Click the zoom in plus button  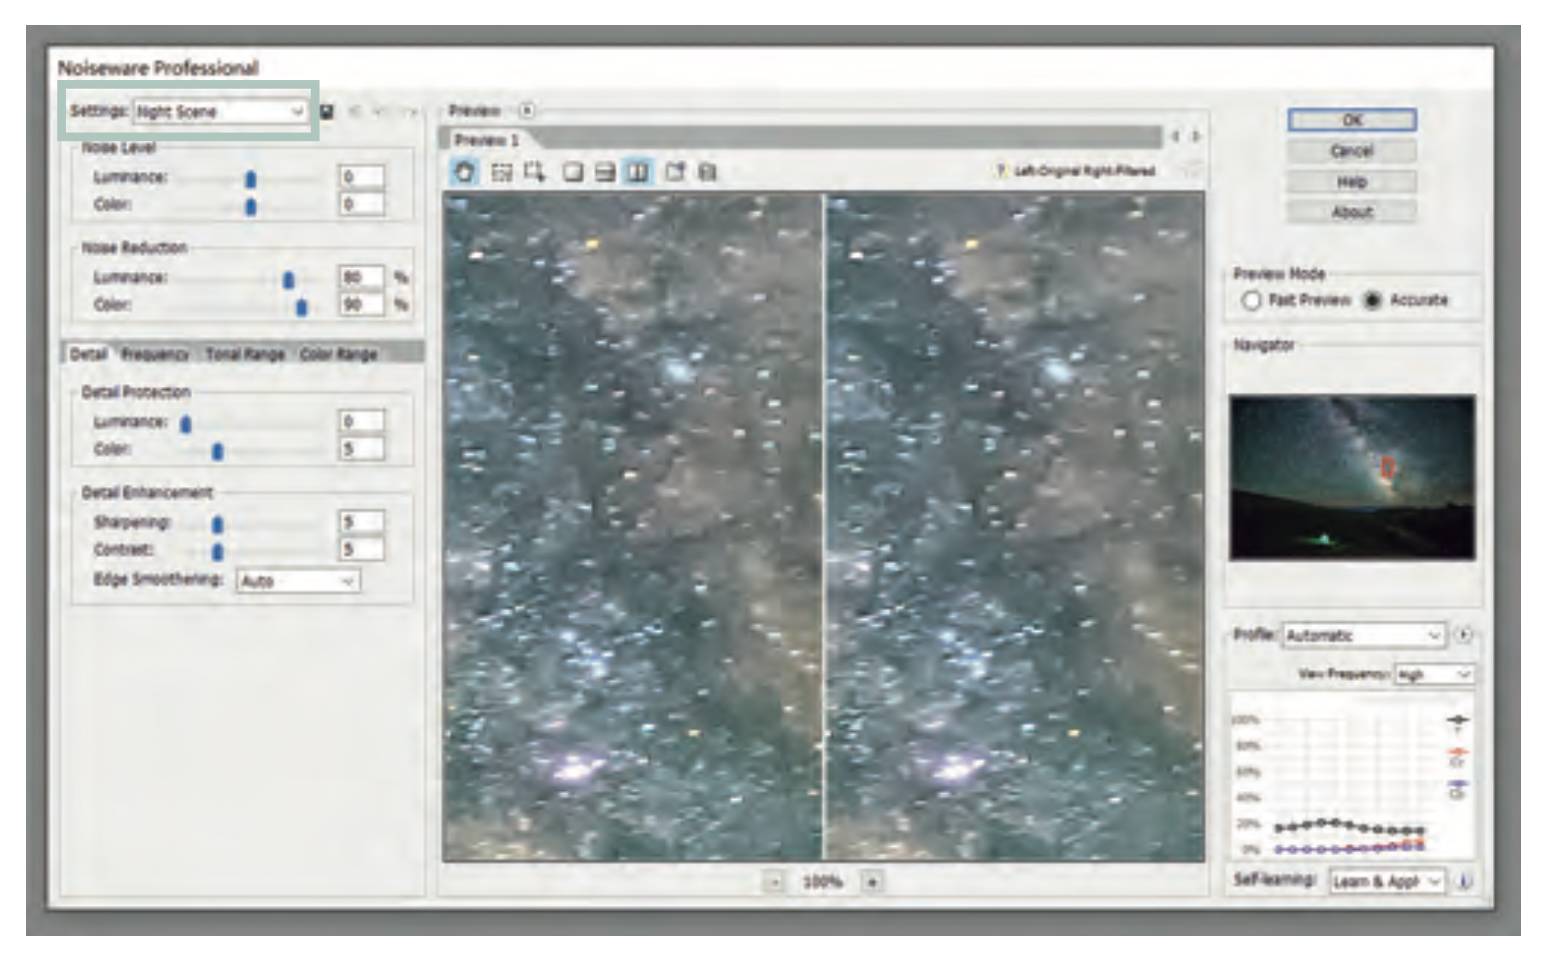point(872,882)
